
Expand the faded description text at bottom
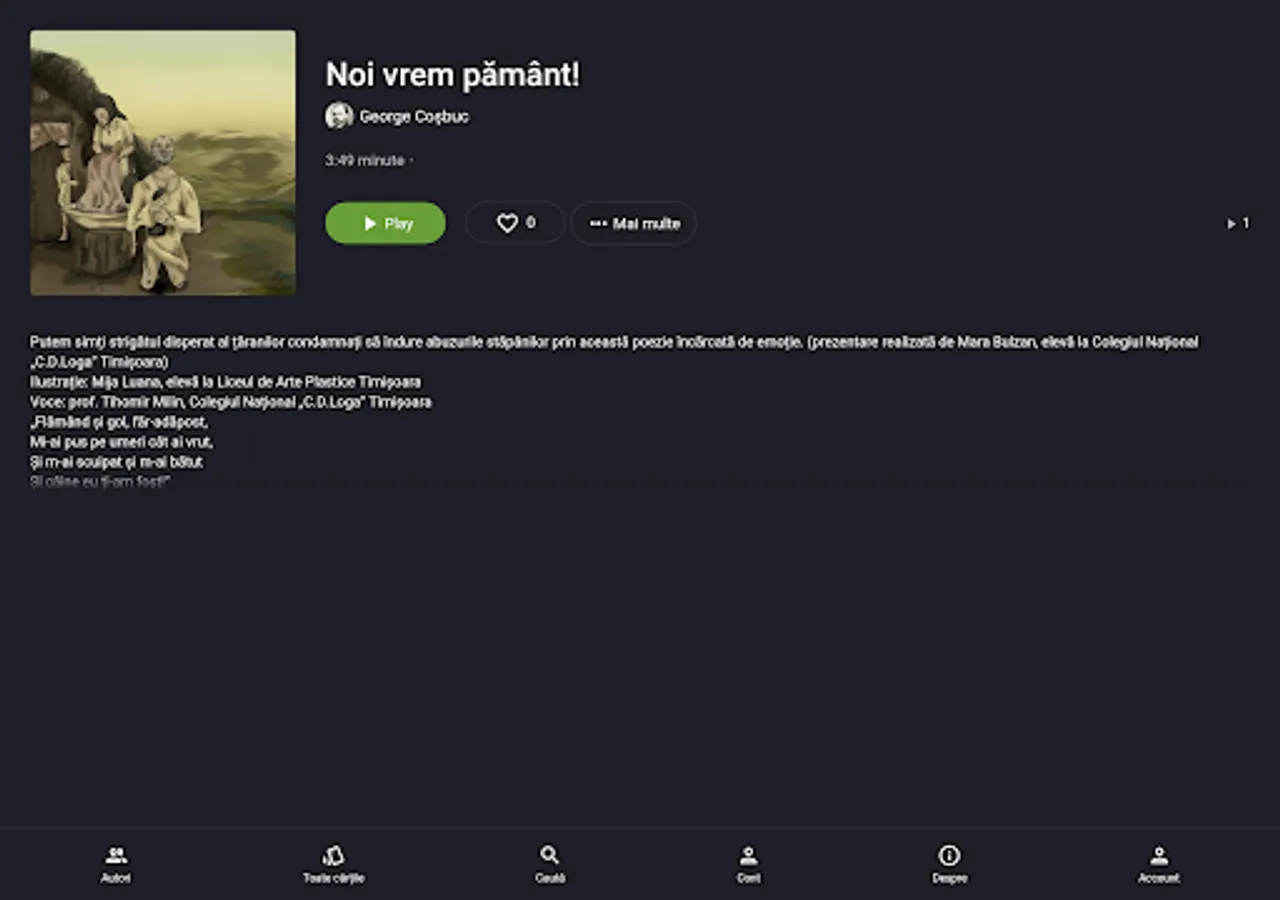[x=100, y=482]
